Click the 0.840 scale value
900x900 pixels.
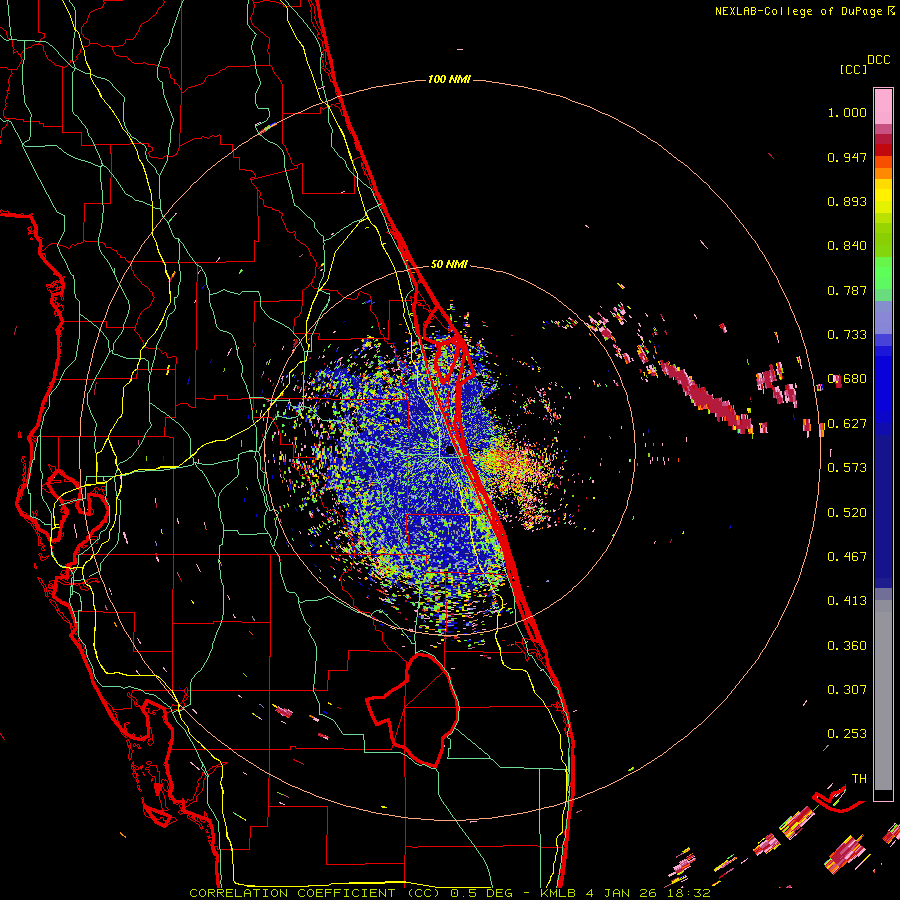pyautogui.click(x=847, y=246)
